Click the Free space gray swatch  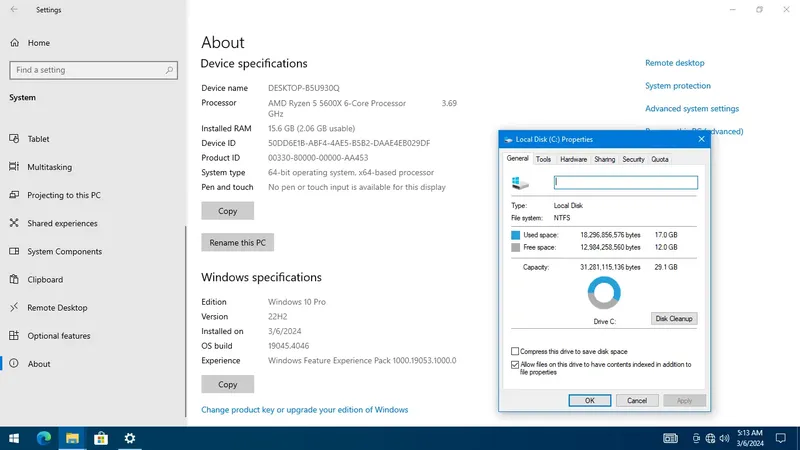pyautogui.click(x=515, y=247)
